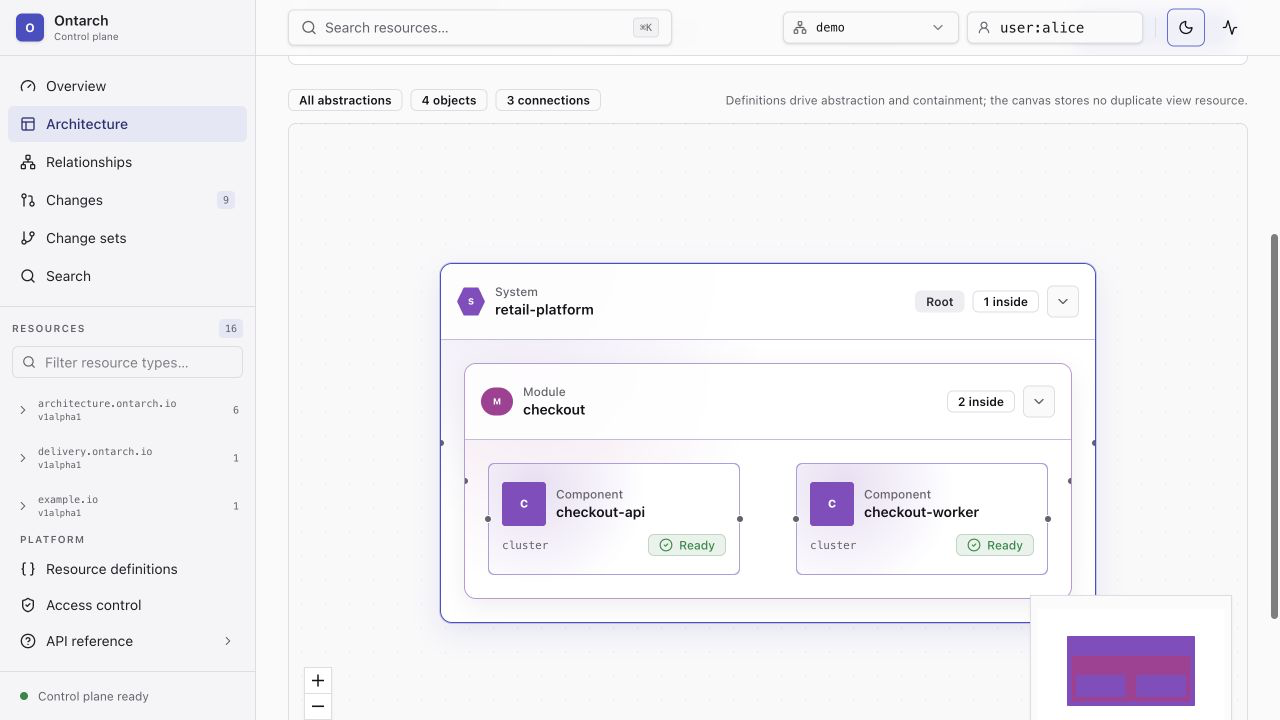Click the Ready status on checkout-api
Viewport: 1280px width, 720px height.
point(687,545)
